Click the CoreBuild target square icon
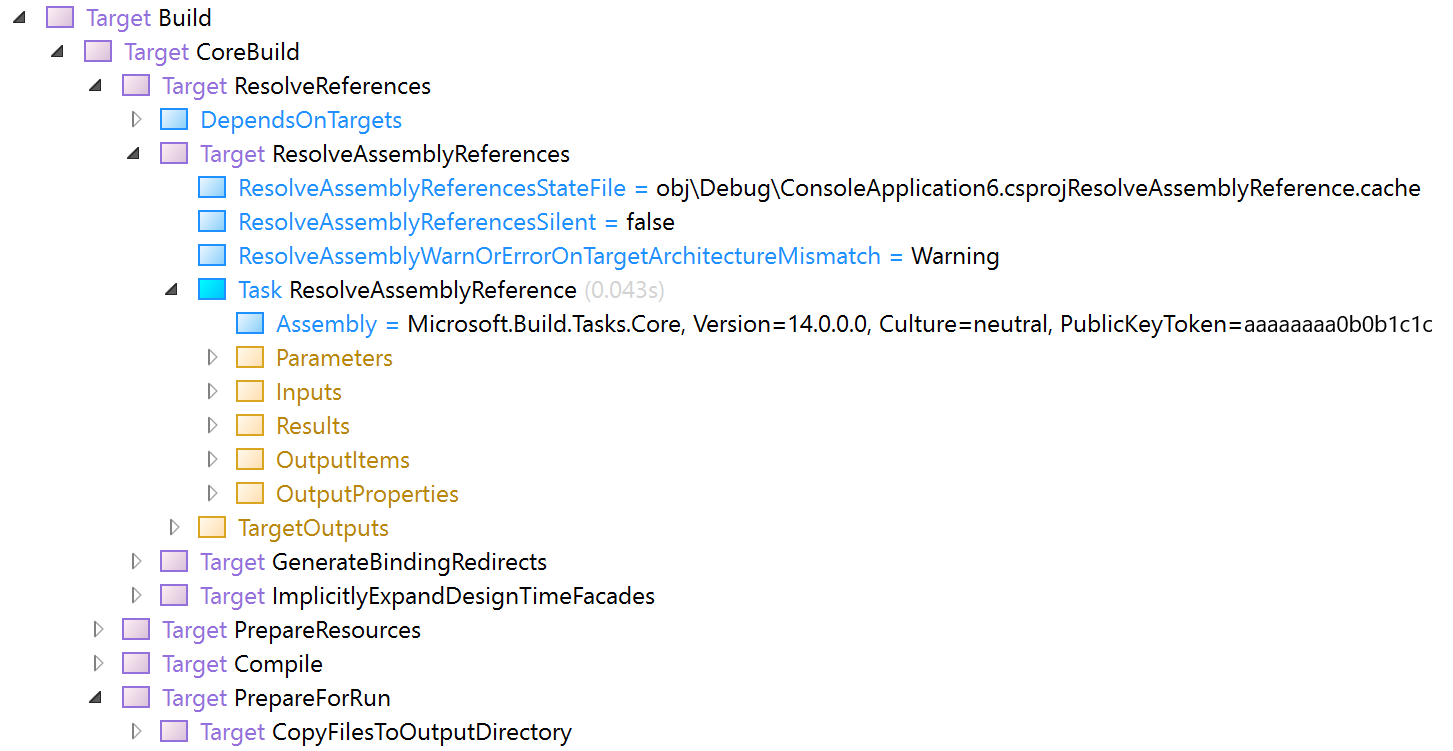1453x751 pixels. click(98, 51)
